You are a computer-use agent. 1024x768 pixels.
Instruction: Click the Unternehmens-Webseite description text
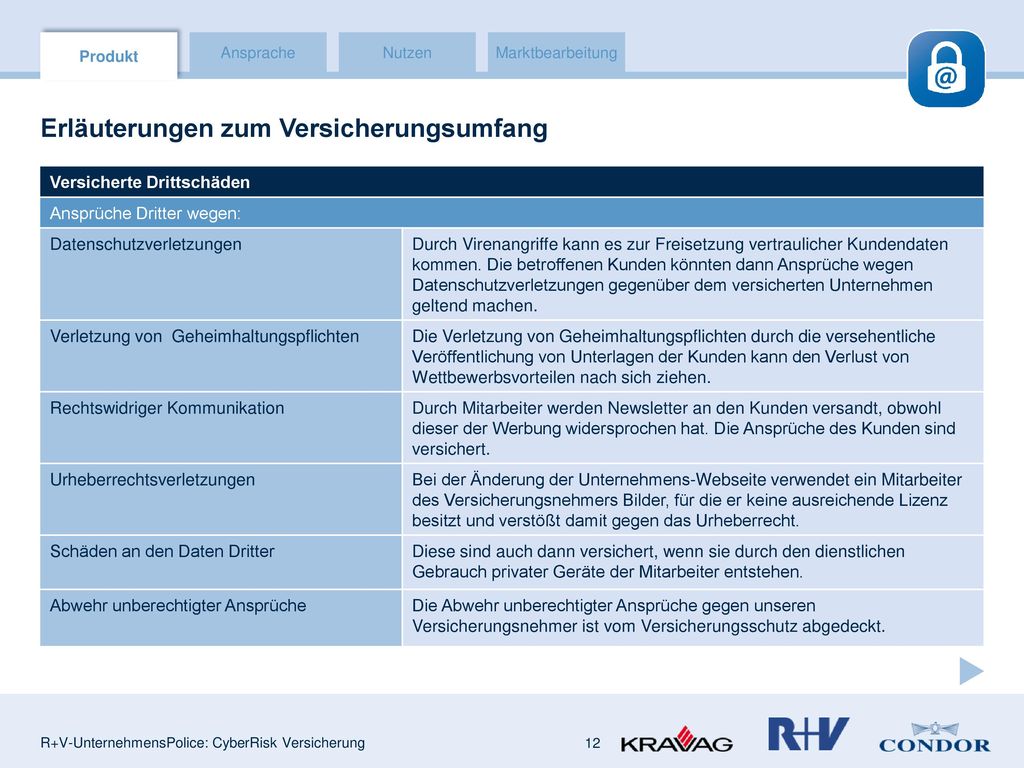point(686,500)
